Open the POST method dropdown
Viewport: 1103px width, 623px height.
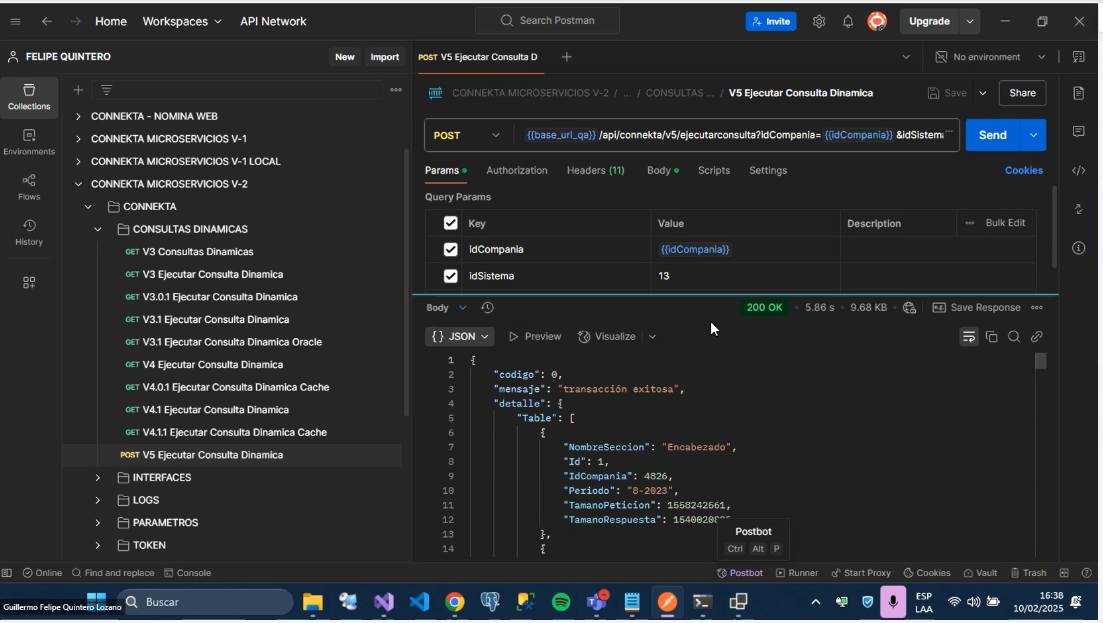(x=468, y=135)
